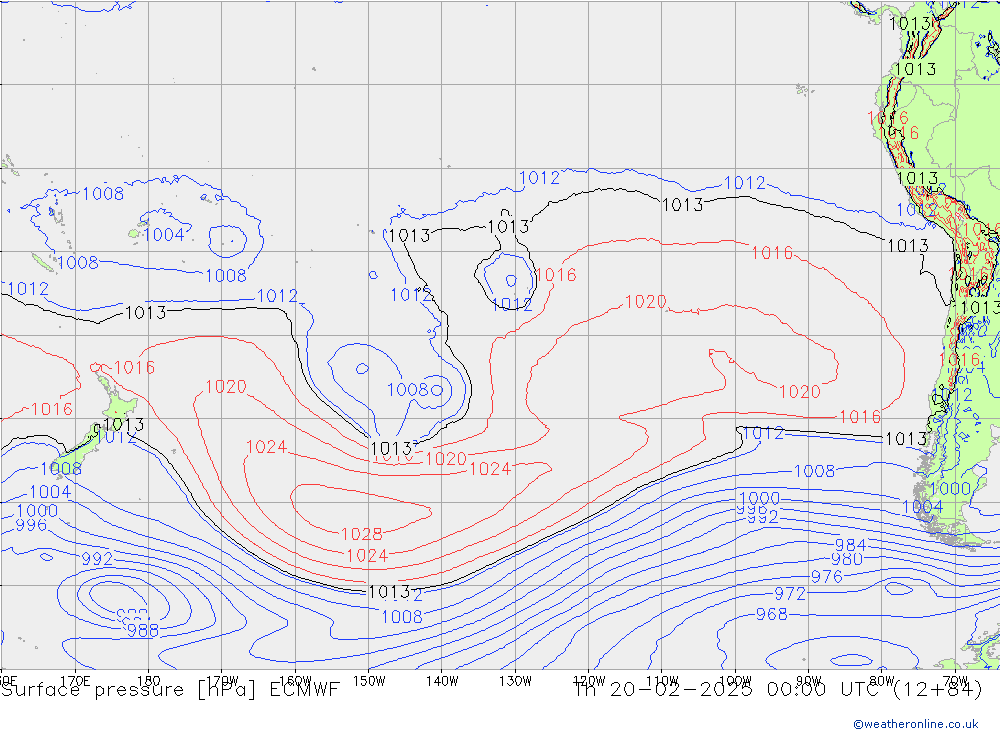
Task: Click the 988 low pressure contour label
Action: [143, 630]
